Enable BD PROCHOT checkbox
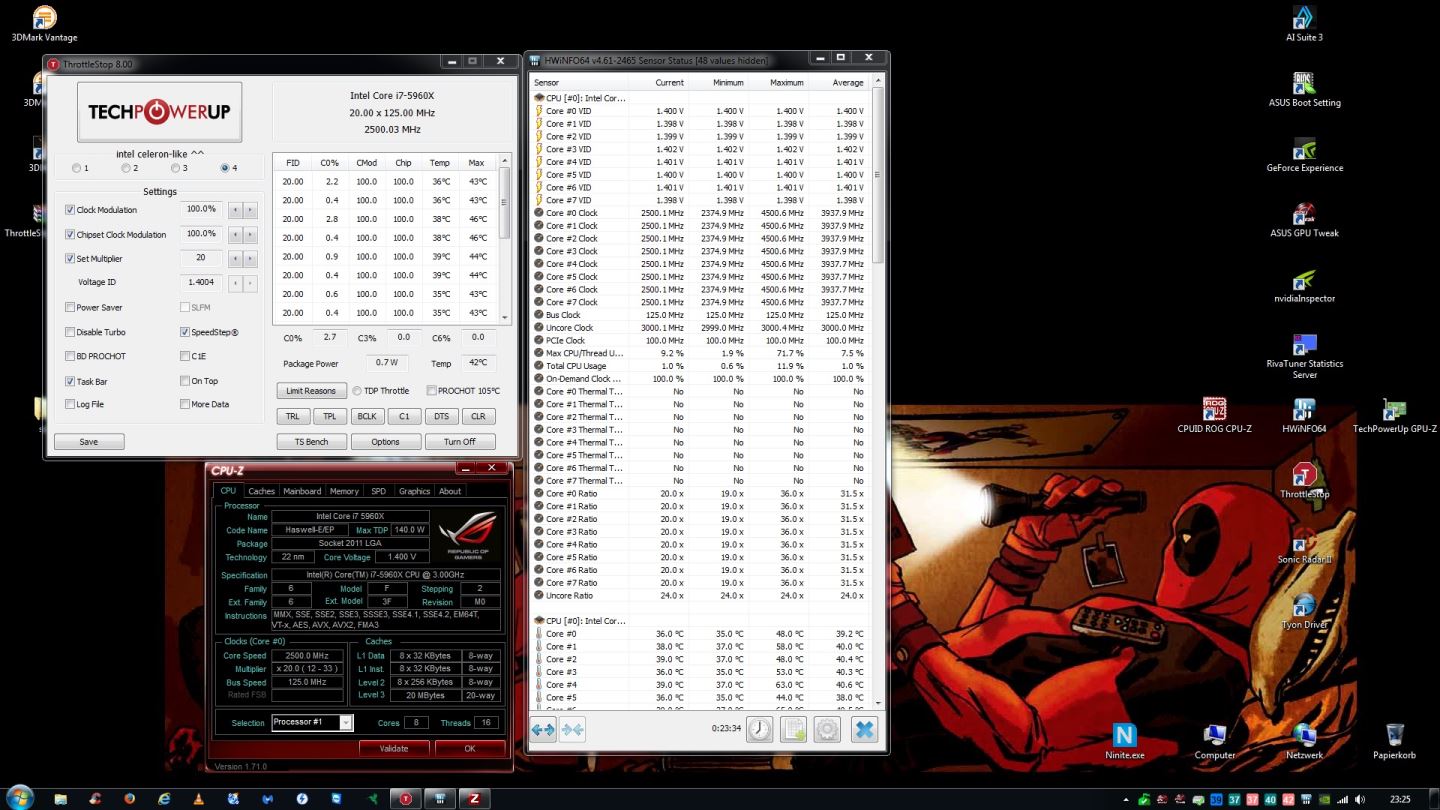The height and width of the screenshot is (810, 1440). [x=70, y=356]
